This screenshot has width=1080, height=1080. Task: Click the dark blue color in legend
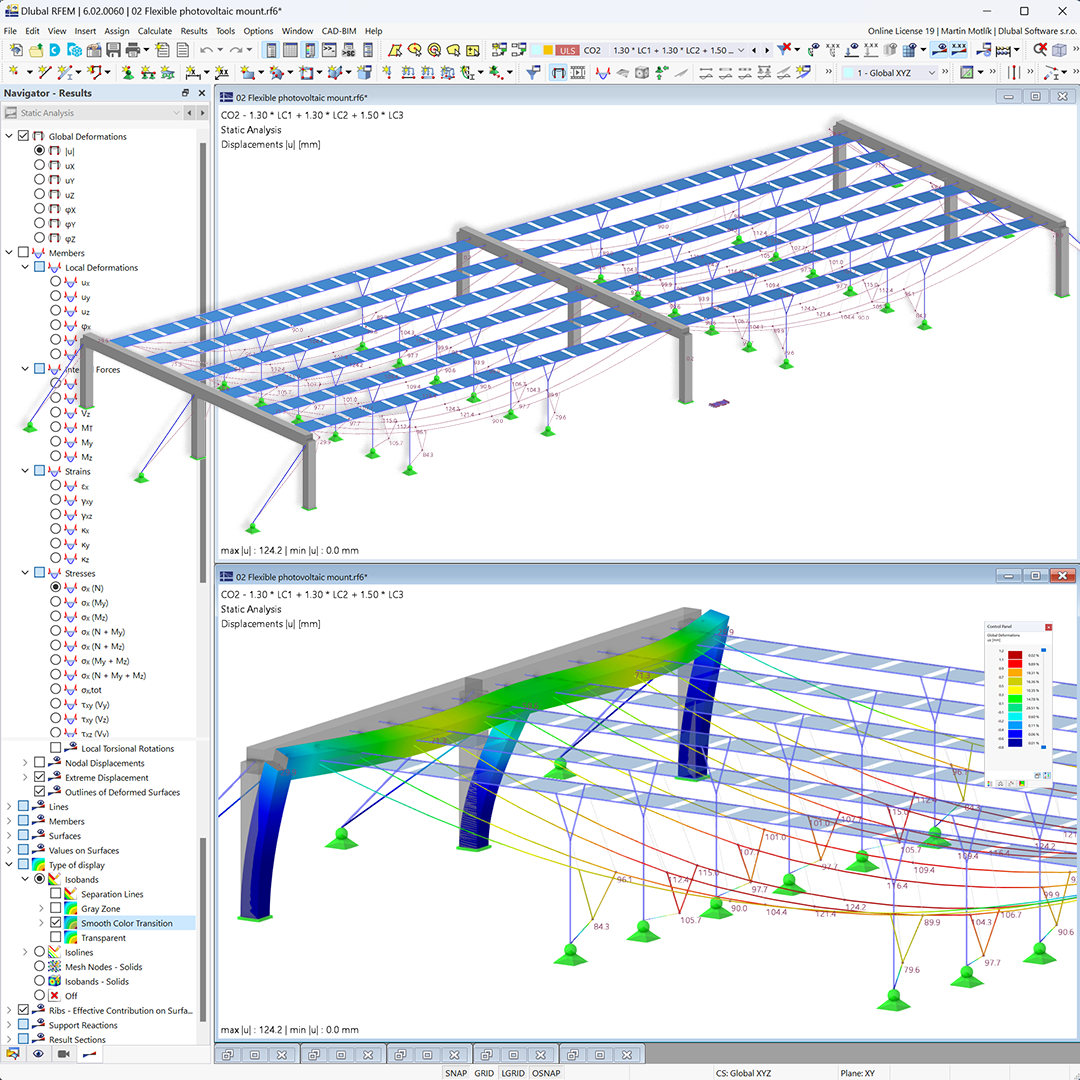[x=1015, y=742]
